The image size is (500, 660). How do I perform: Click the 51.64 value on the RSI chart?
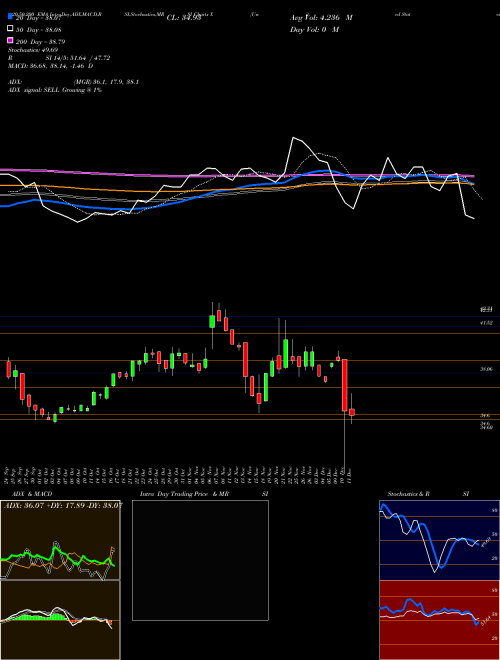(x=486, y=620)
